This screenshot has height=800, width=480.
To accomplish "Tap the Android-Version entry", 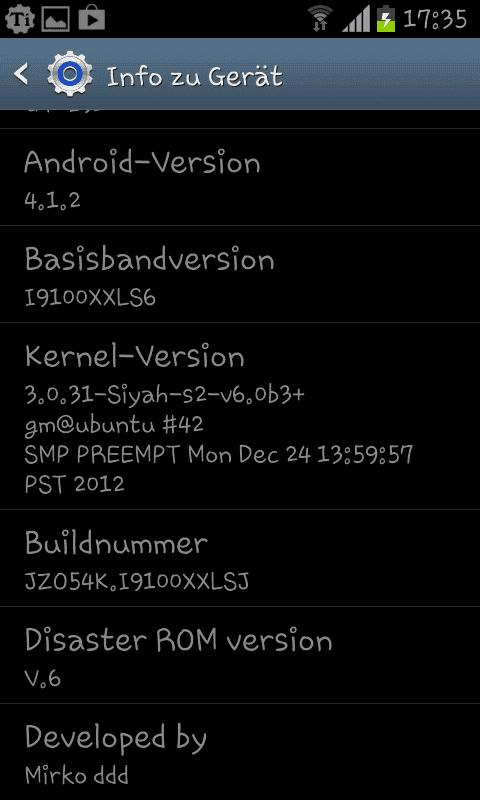I will click(240, 177).
